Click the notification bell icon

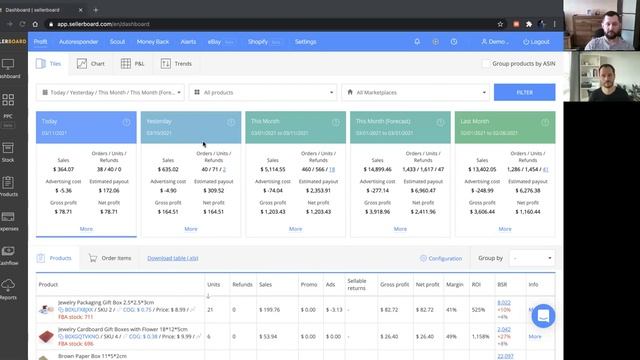[x=417, y=42]
